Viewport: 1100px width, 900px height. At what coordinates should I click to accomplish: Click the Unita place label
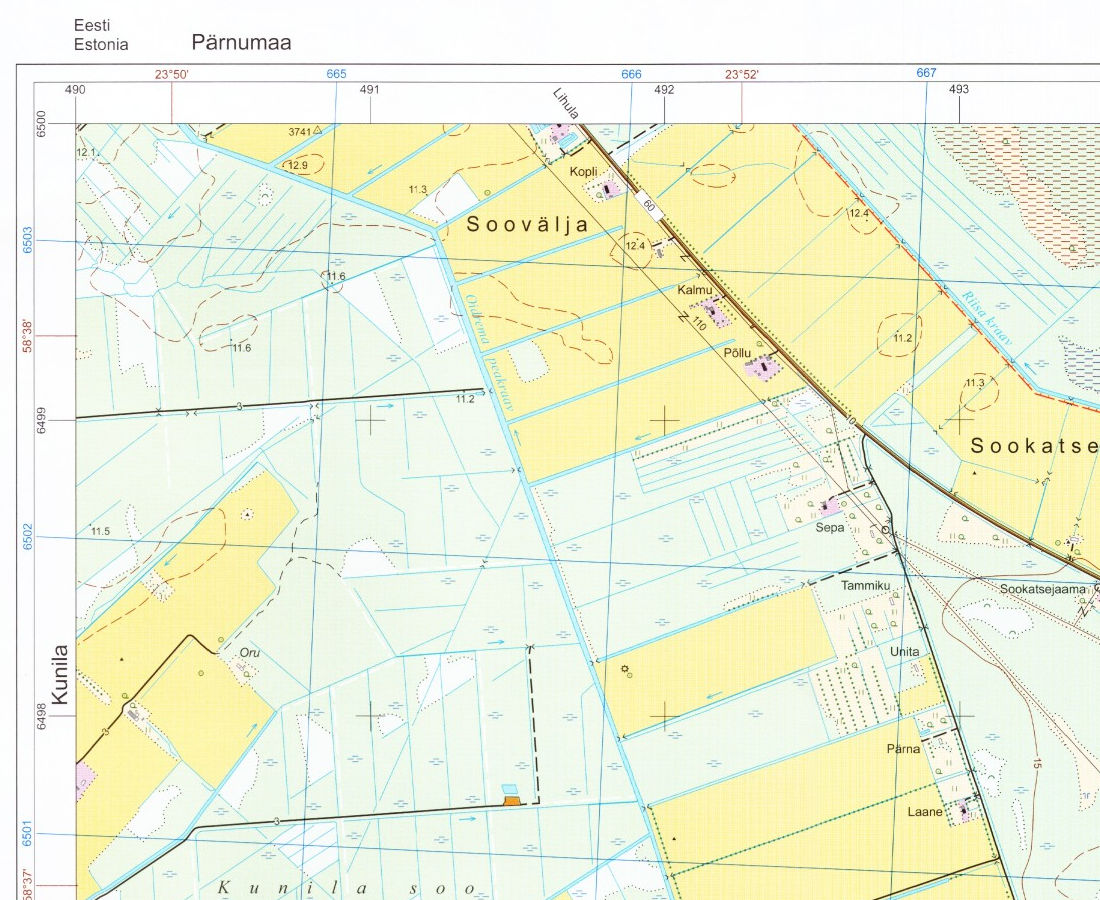[x=904, y=652]
